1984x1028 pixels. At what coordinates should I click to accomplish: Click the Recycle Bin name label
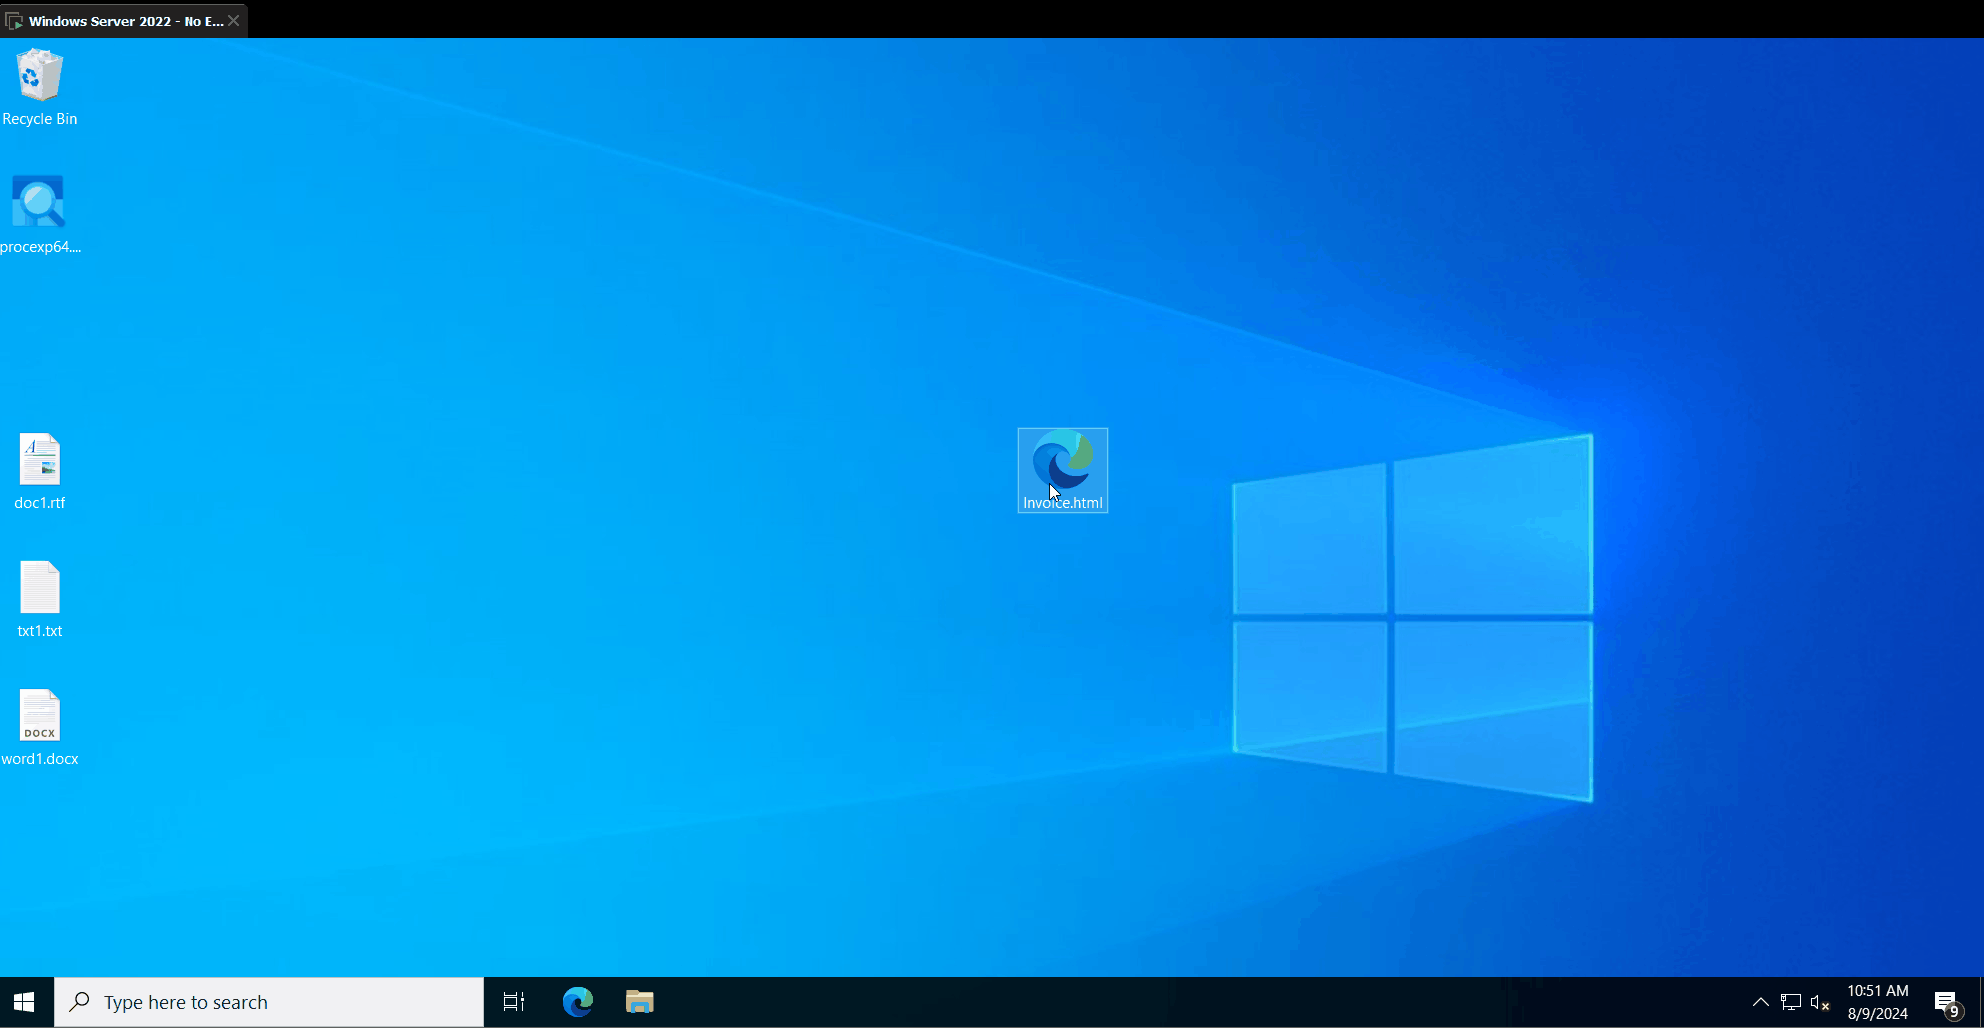[x=40, y=119]
